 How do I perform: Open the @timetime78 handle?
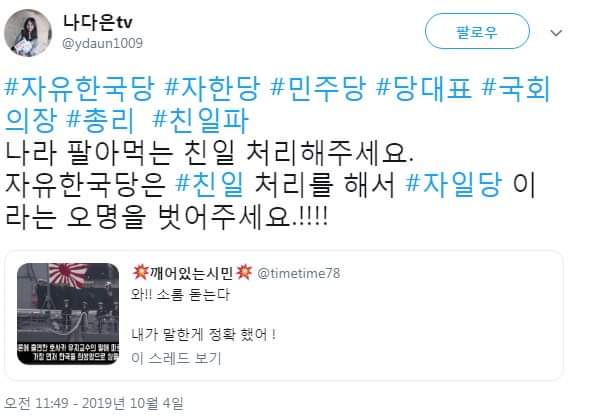click(x=299, y=273)
